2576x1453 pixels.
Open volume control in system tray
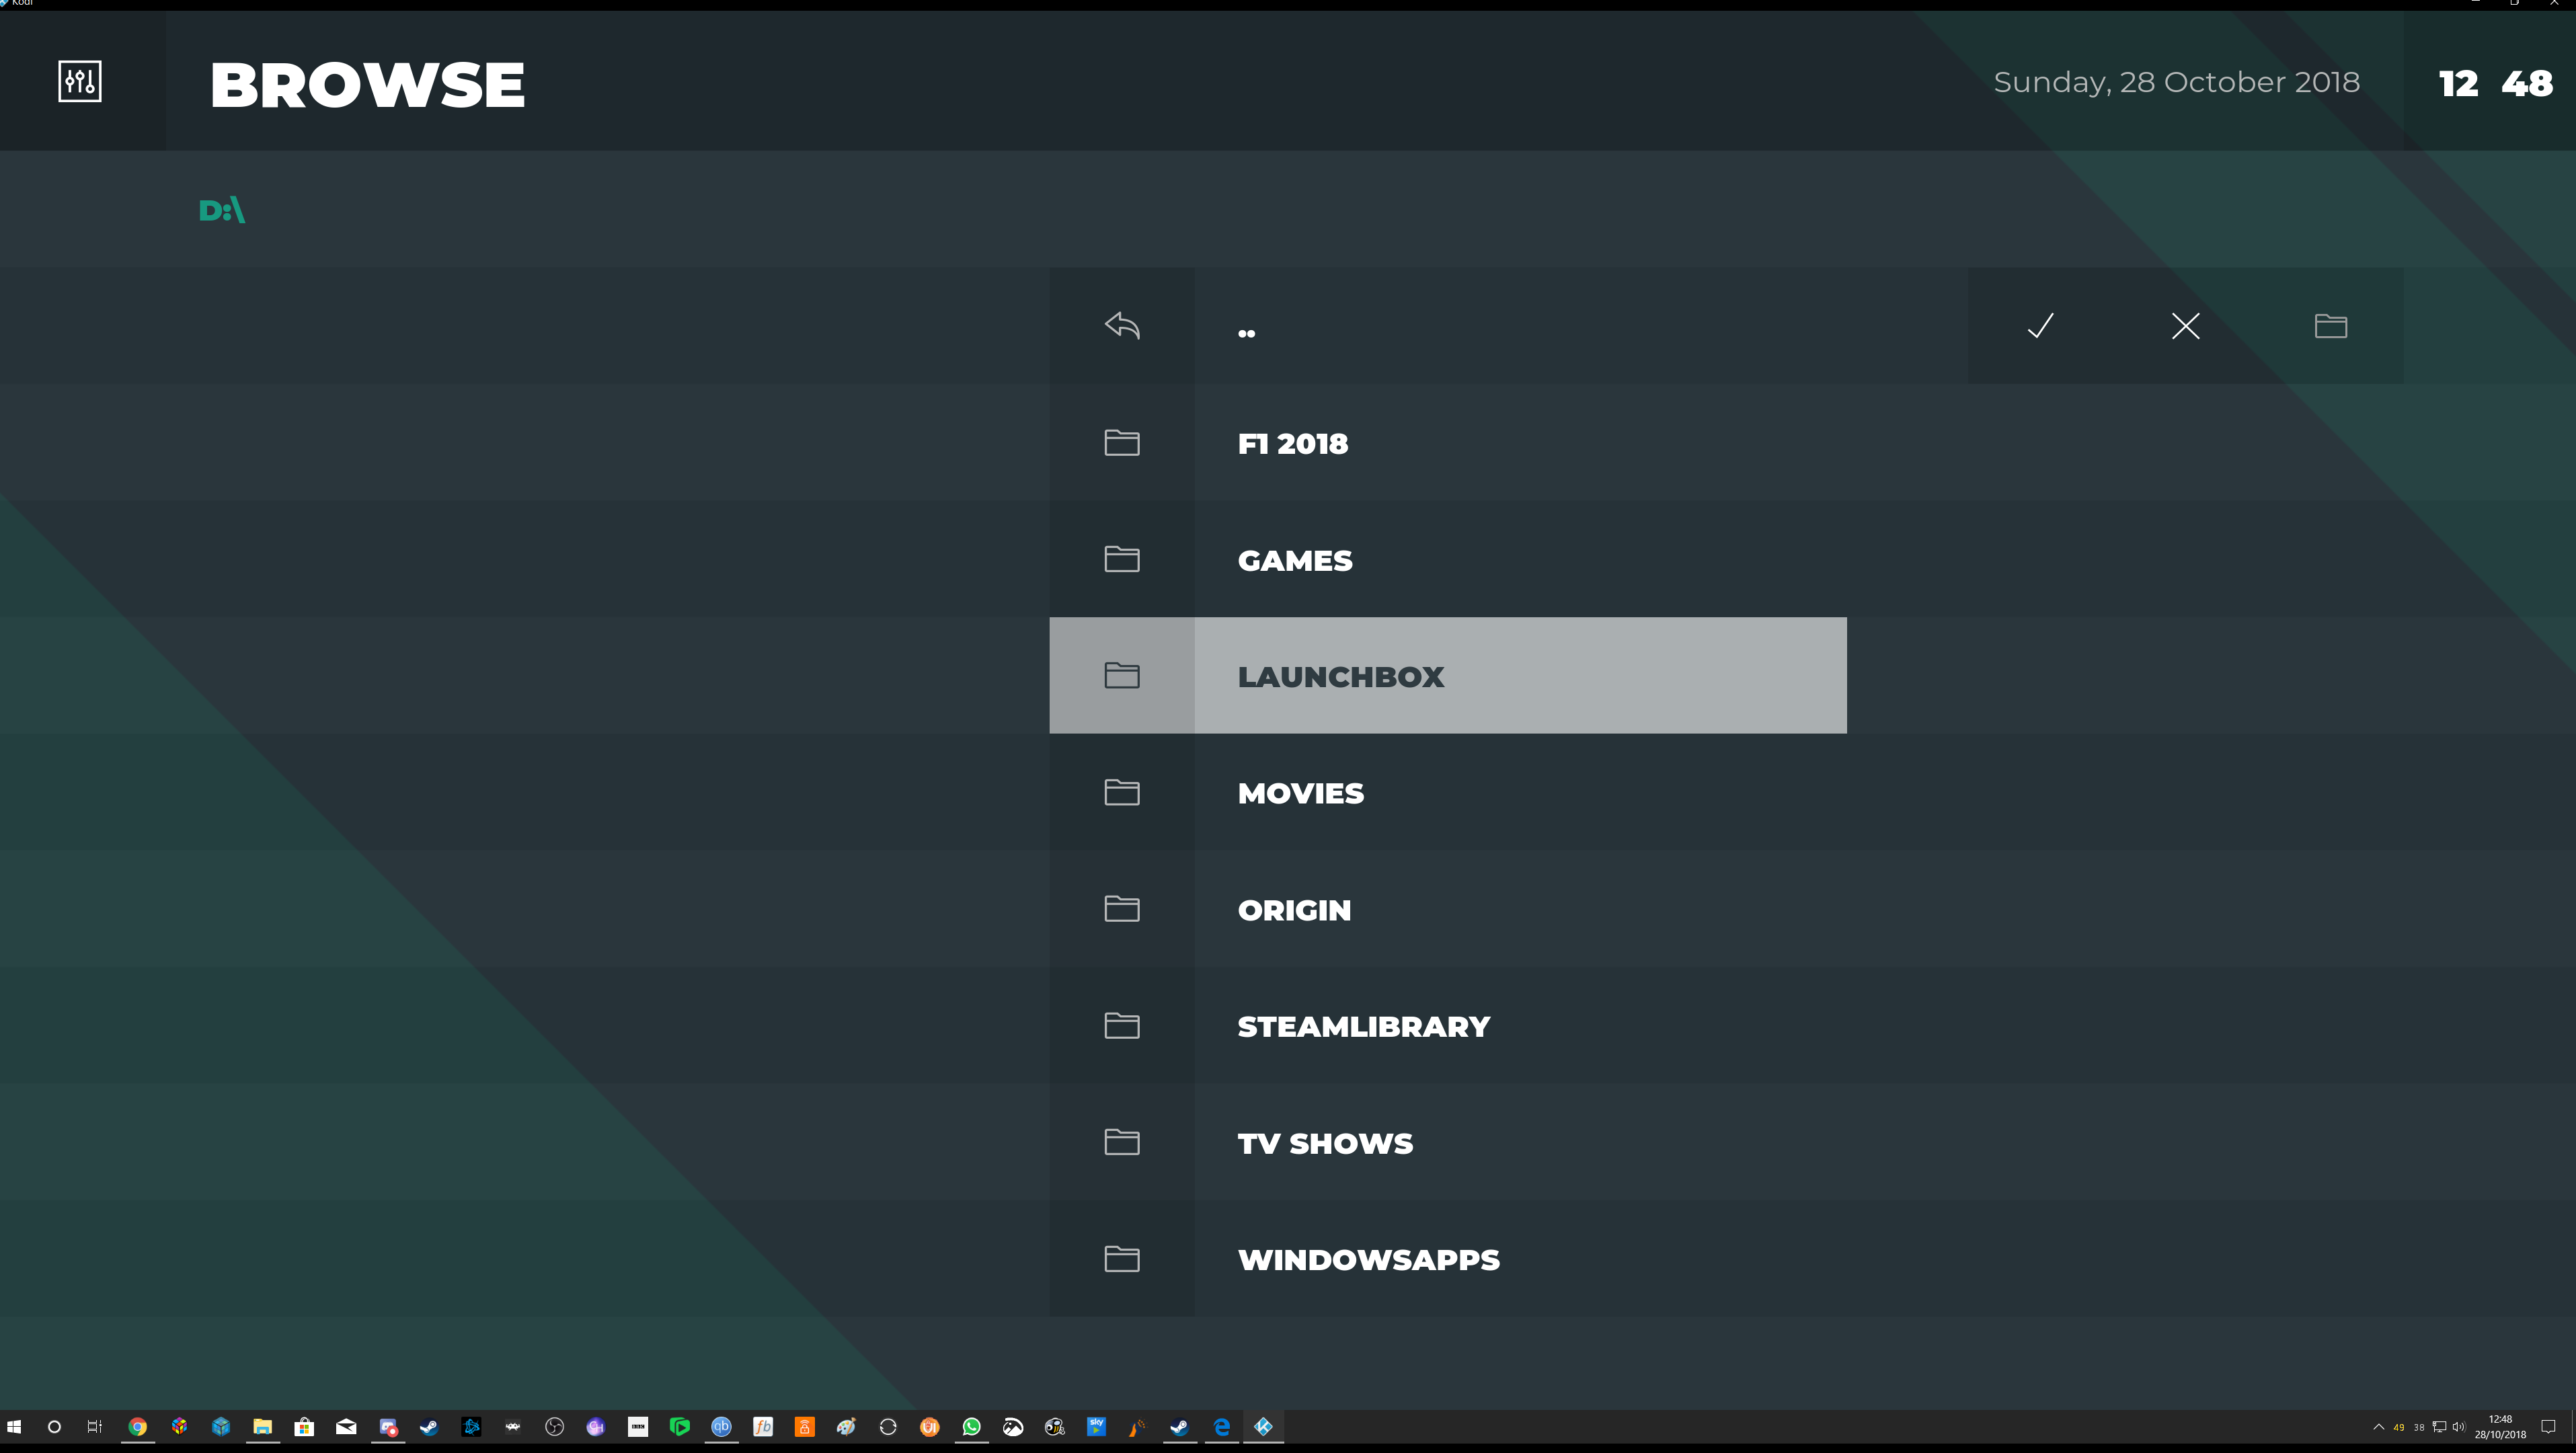(x=2458, y=1427)
